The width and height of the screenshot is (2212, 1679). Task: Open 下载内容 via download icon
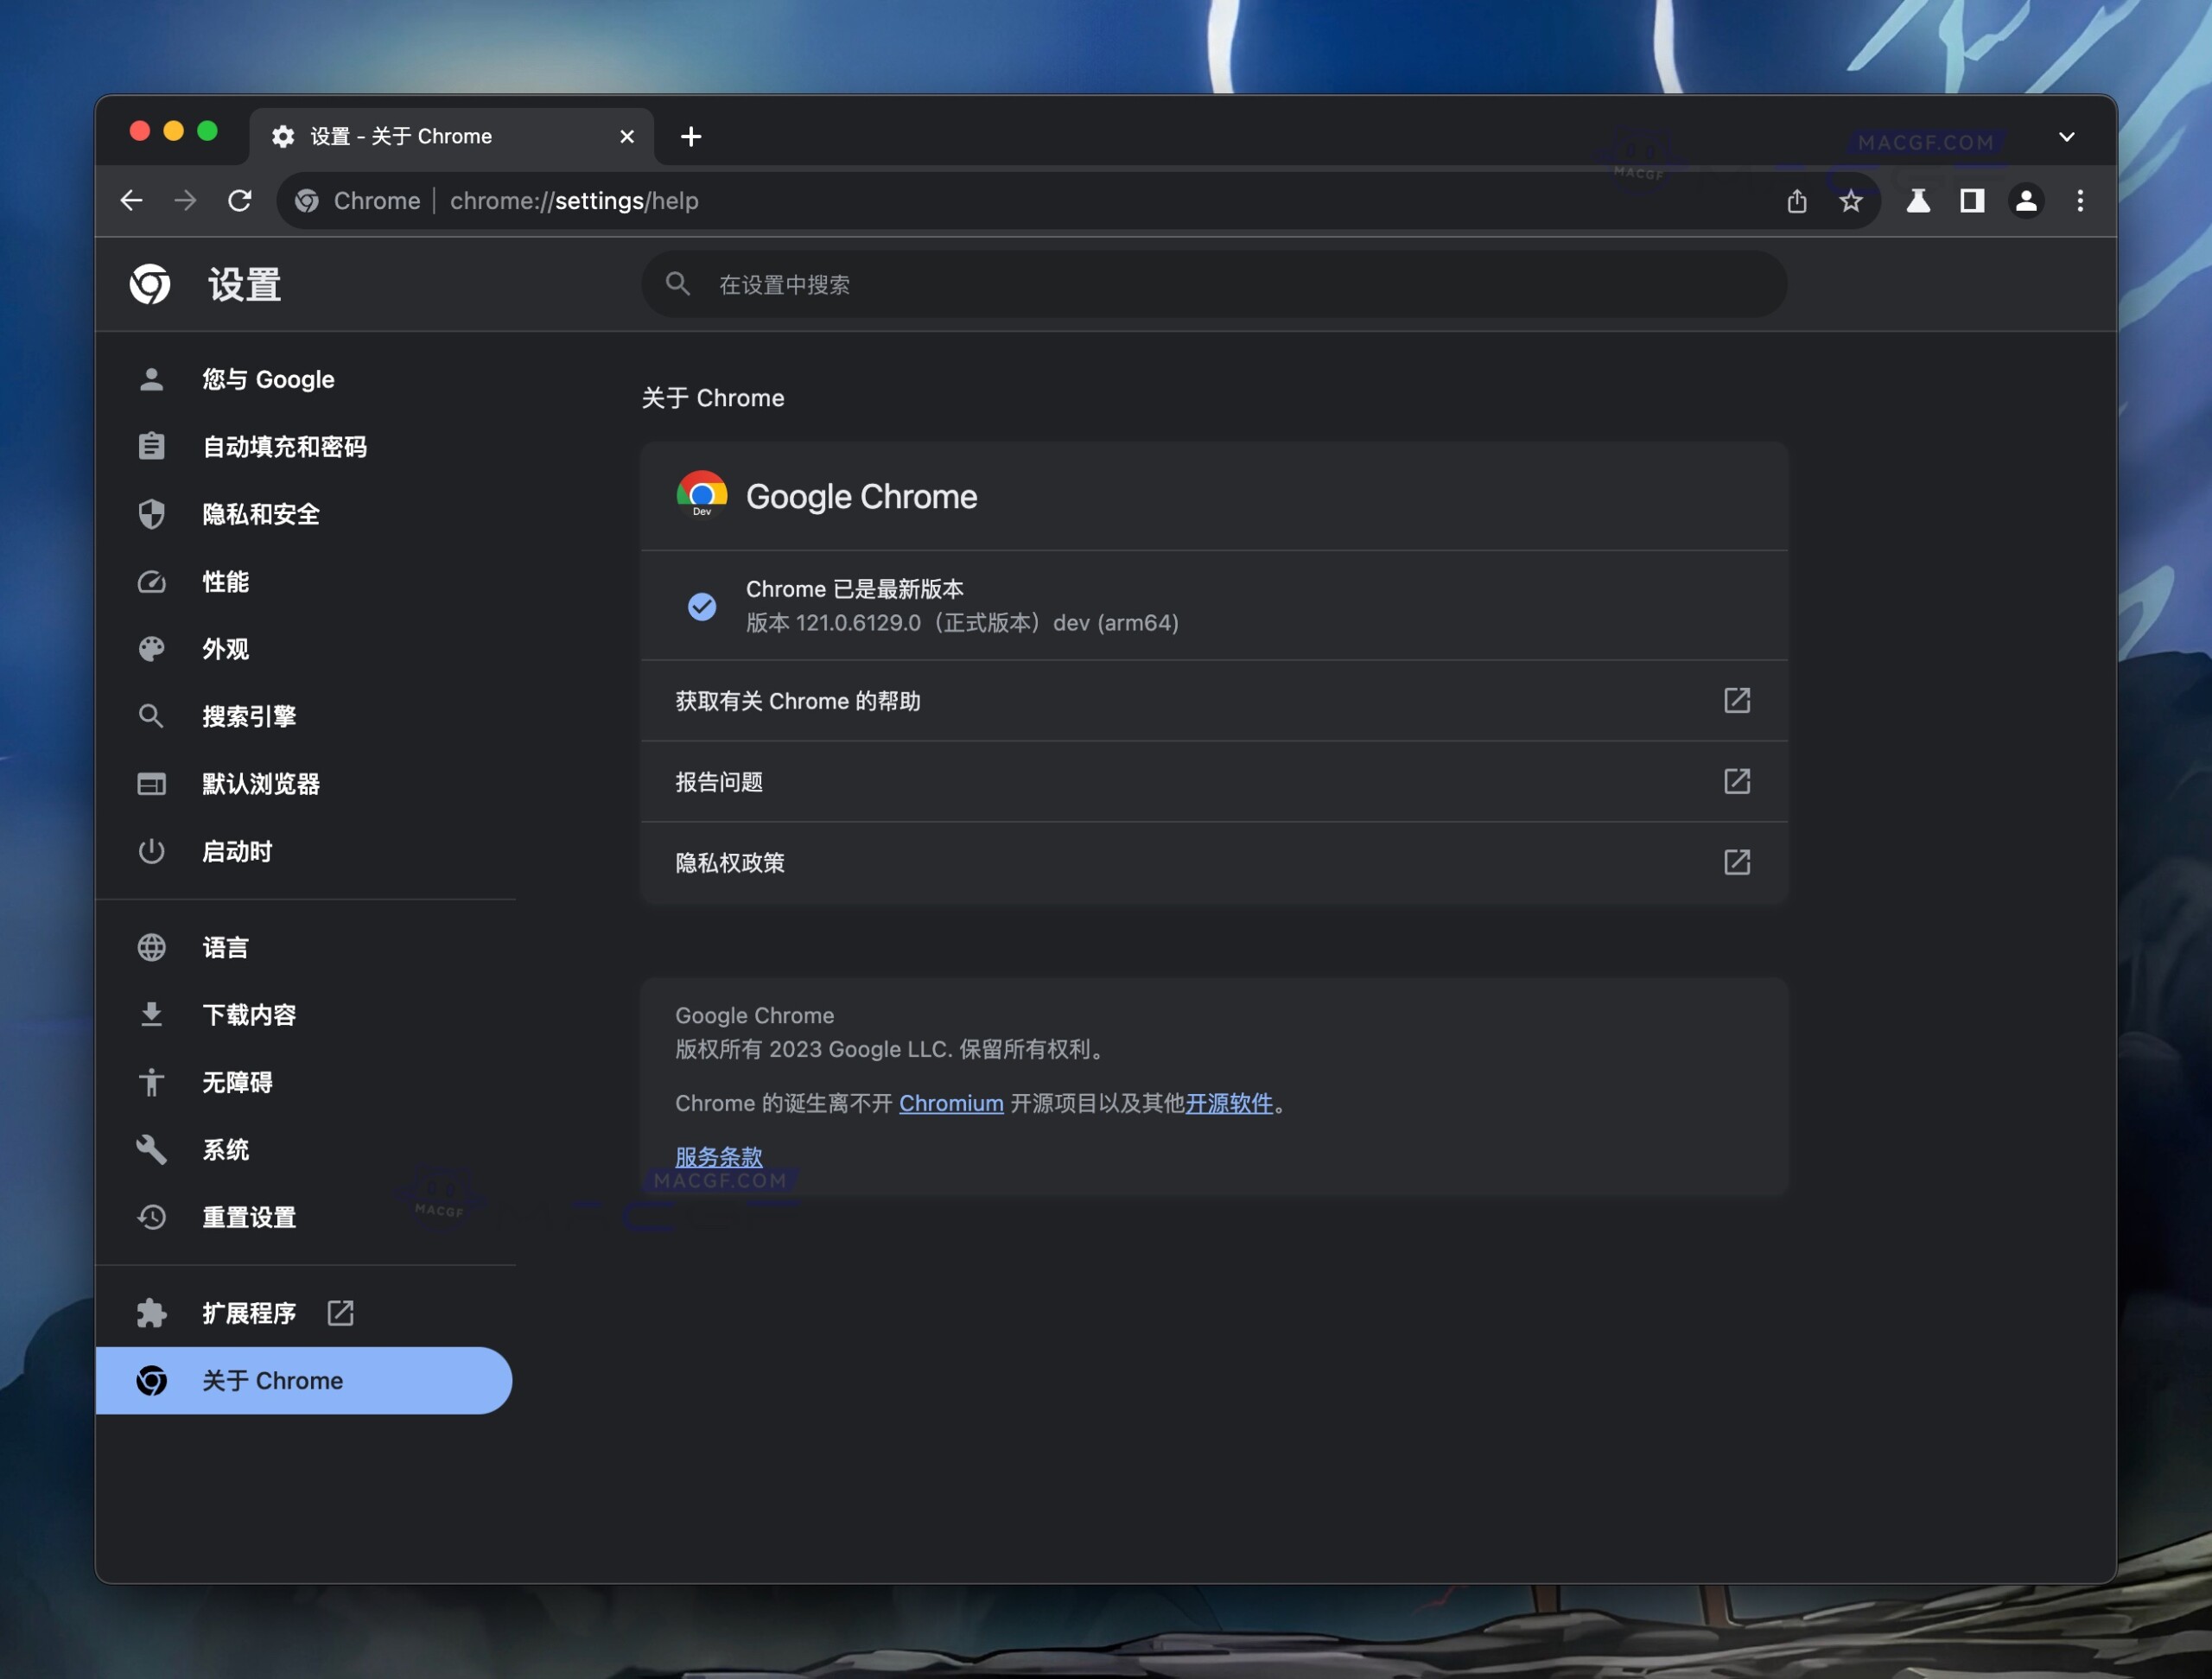click(151, 1014)
